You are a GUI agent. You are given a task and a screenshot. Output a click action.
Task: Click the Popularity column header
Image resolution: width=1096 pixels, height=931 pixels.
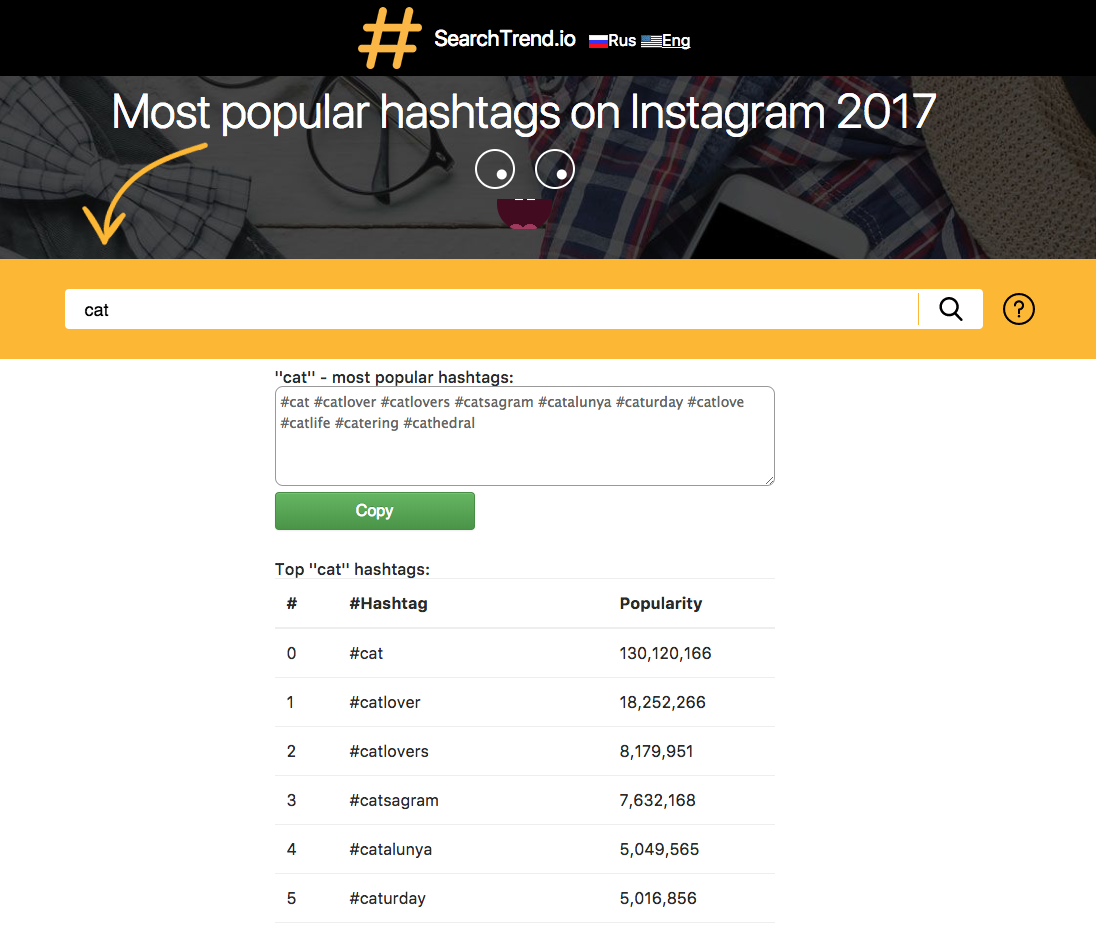point(660,603)
